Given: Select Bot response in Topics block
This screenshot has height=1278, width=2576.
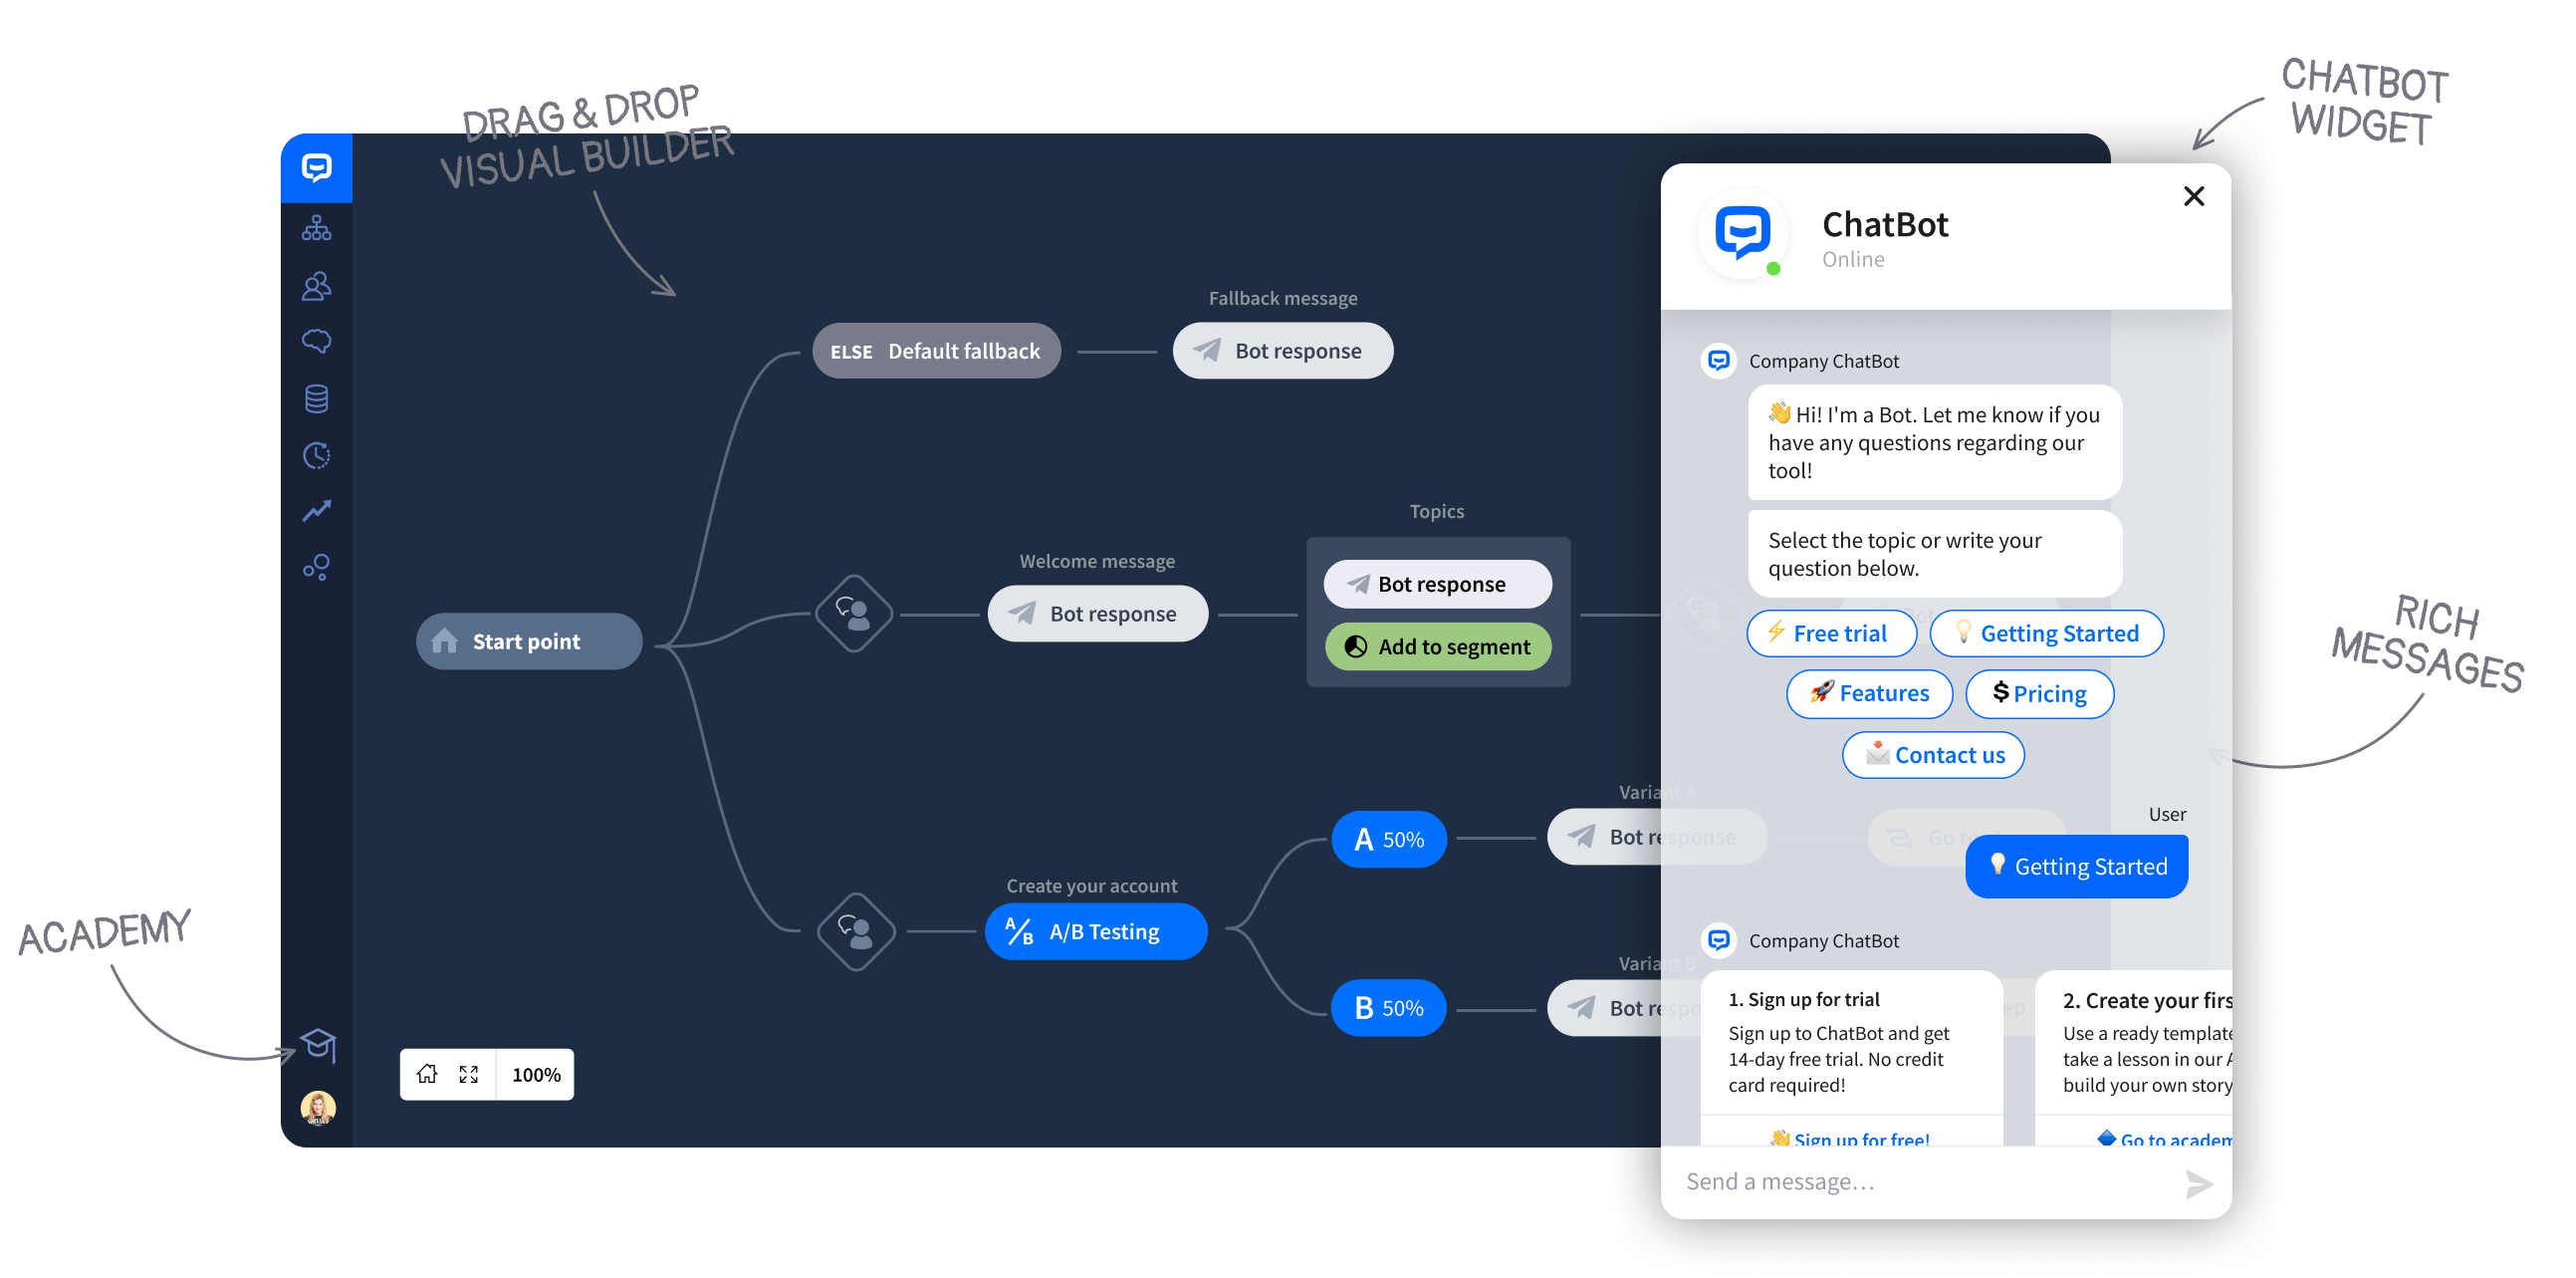Looking at the screenshot, I should [1437, 584].
